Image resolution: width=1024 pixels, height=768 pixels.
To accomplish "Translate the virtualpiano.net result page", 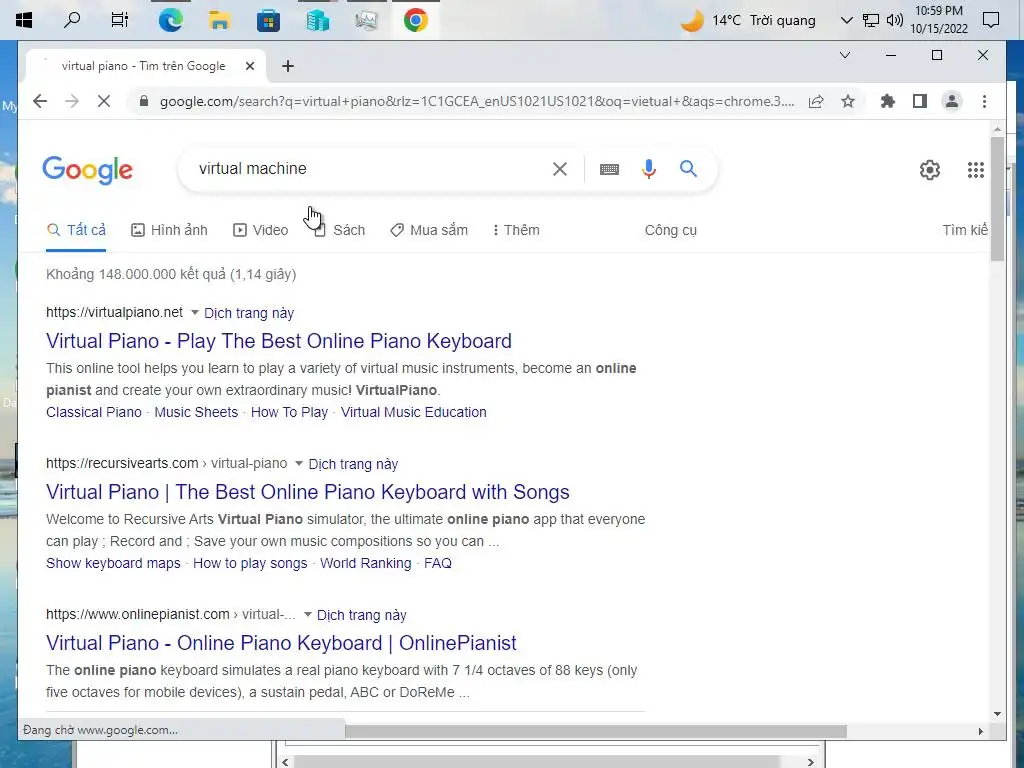I will click(249, 313).
